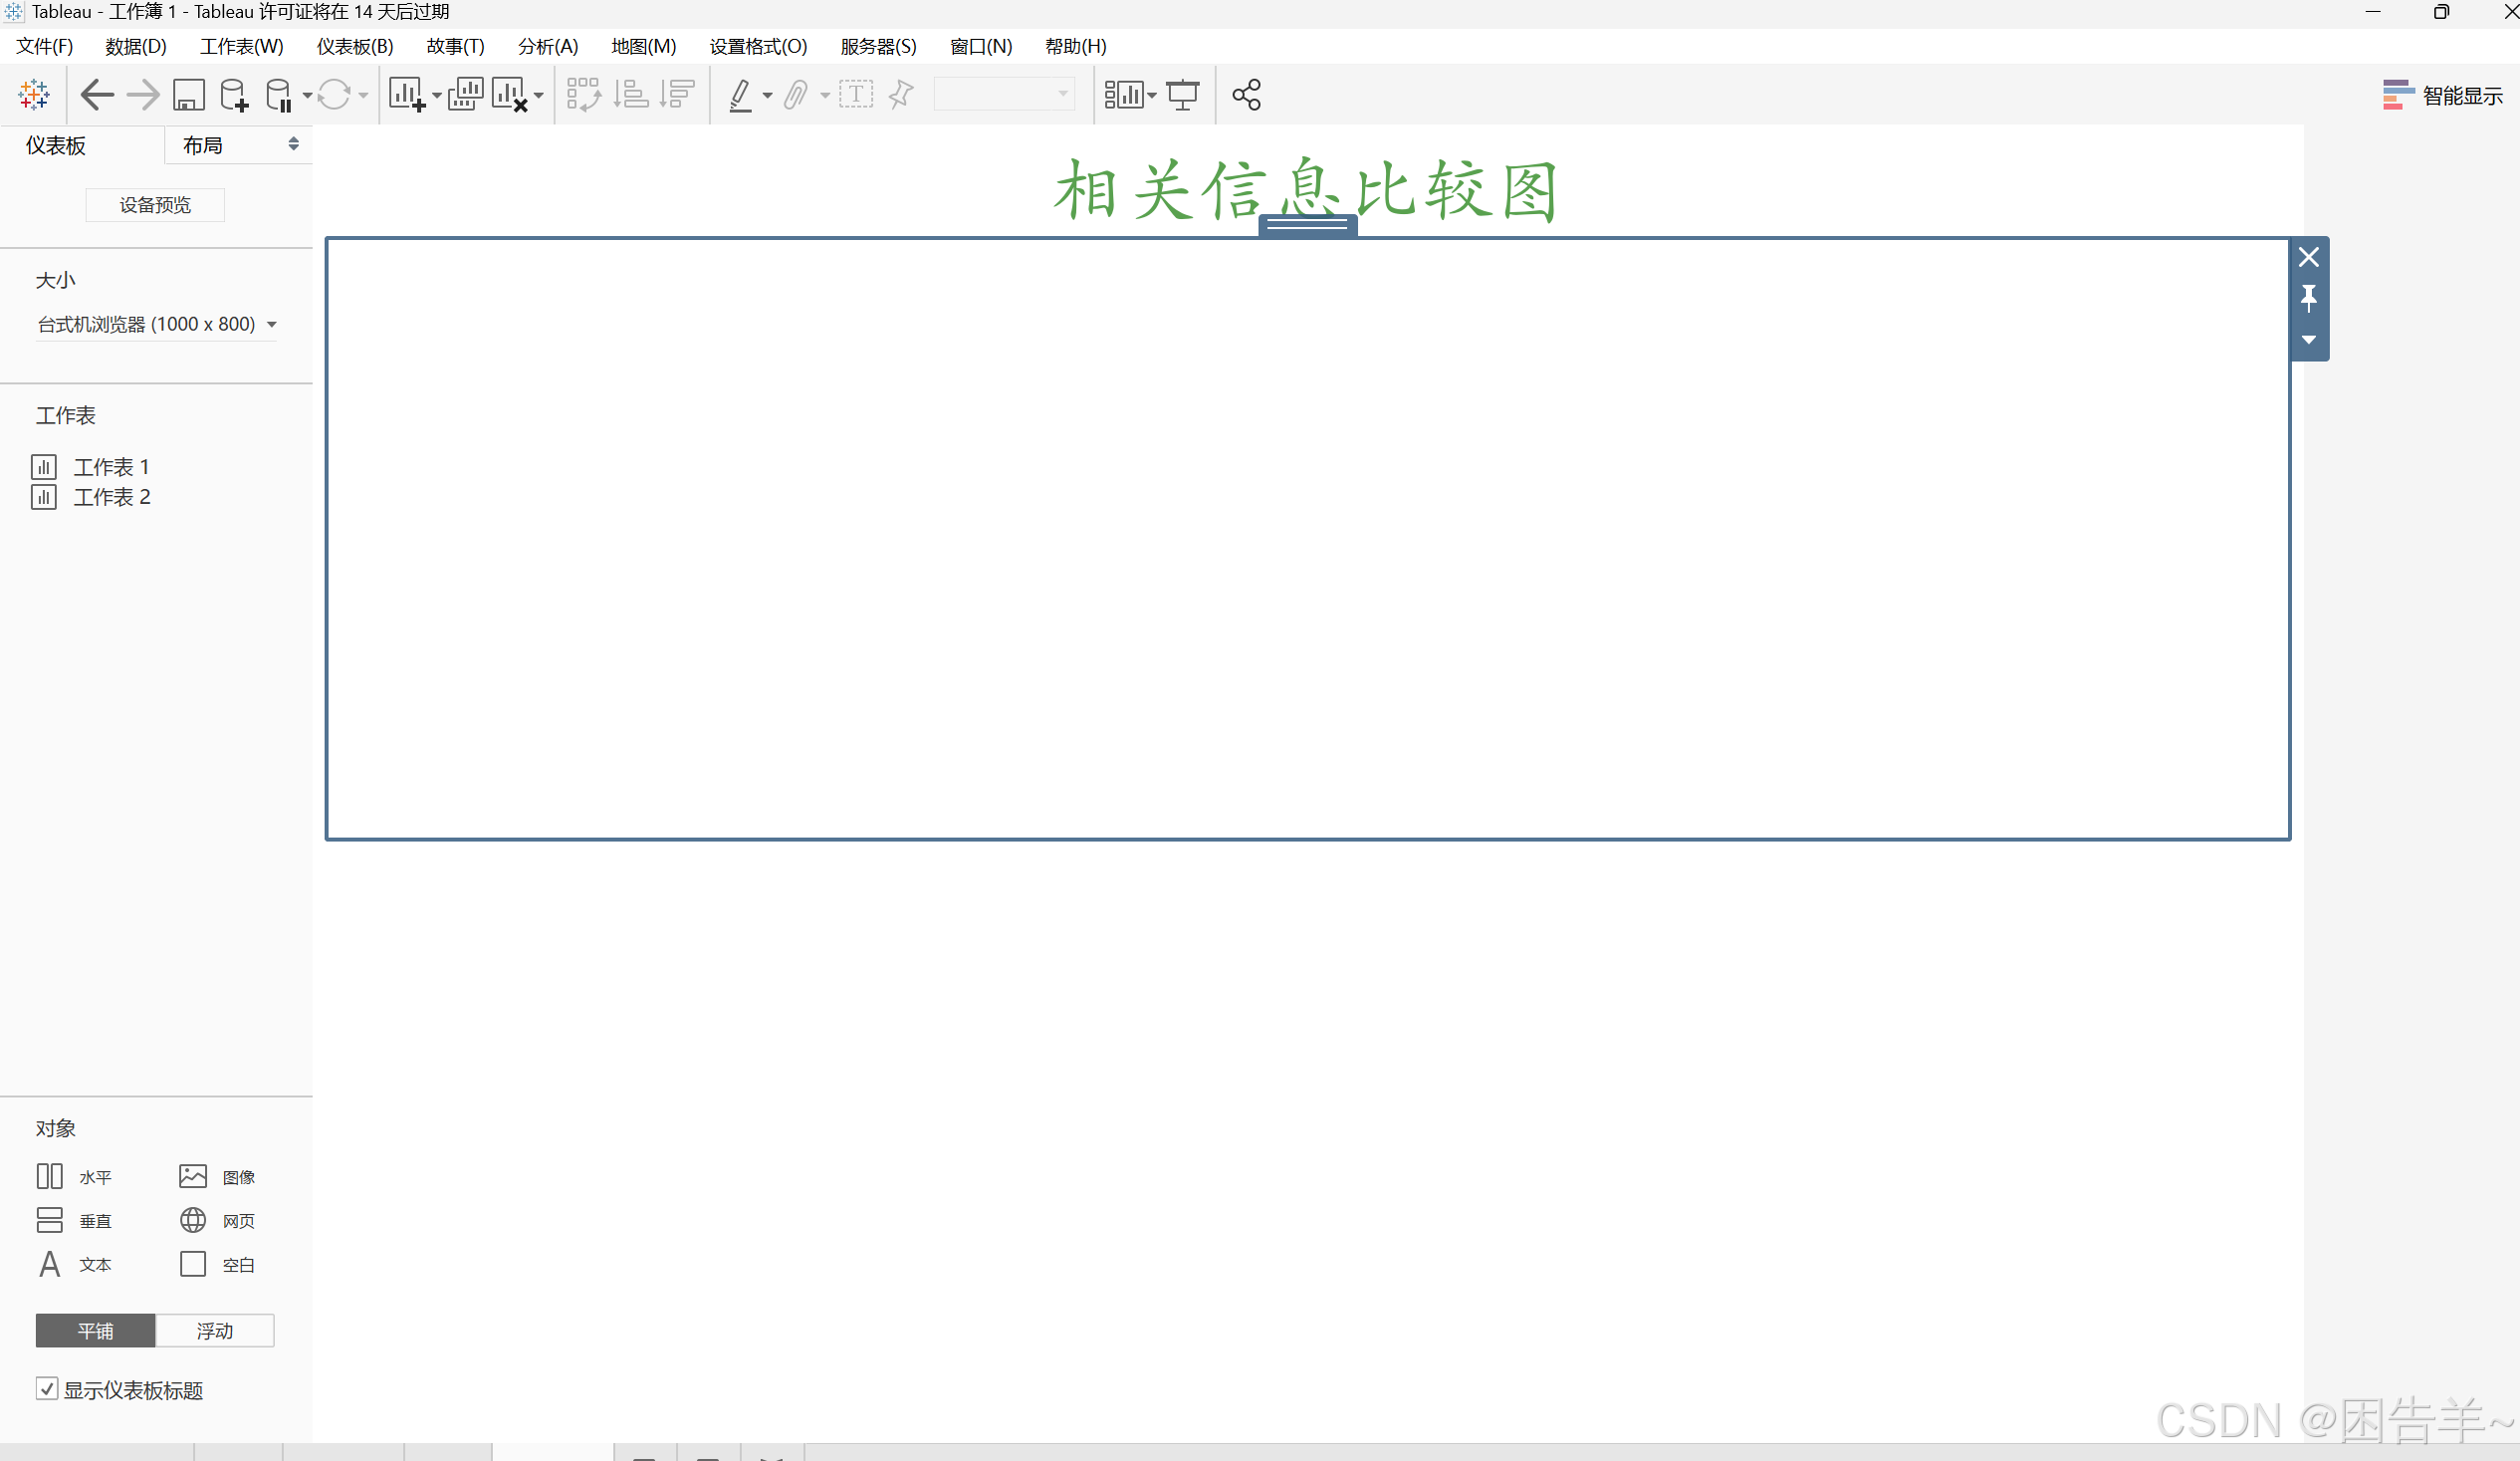The image size is (2520, 1461).
Task: Open the 仪表板(B) dashboard menu
Action: click(x=355, y=46)
